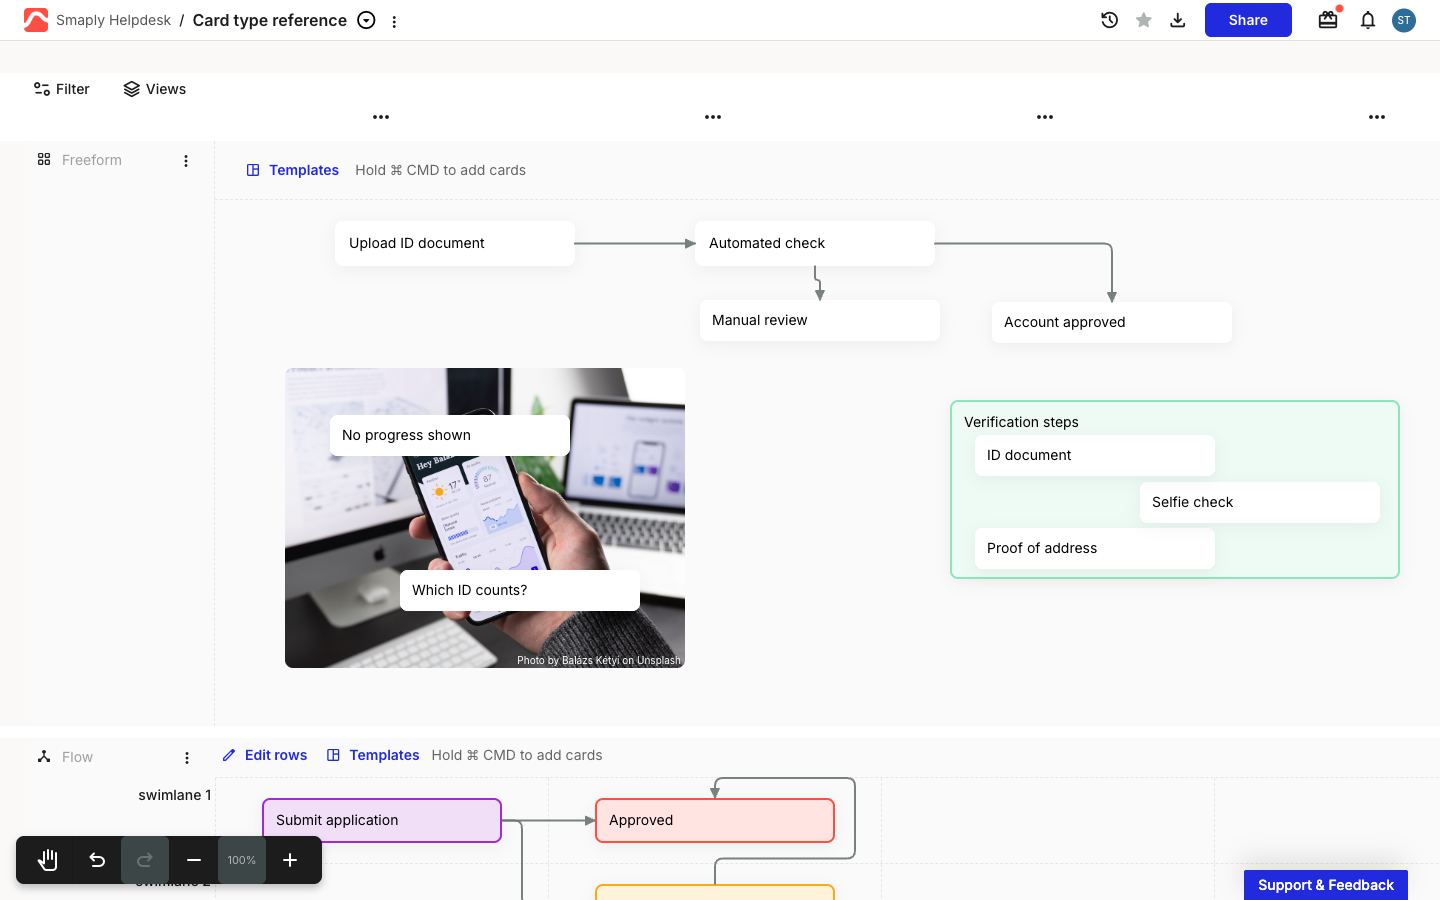Open Templates in the Freeform lane
The image size is (1440, 900).
point(293,170)
